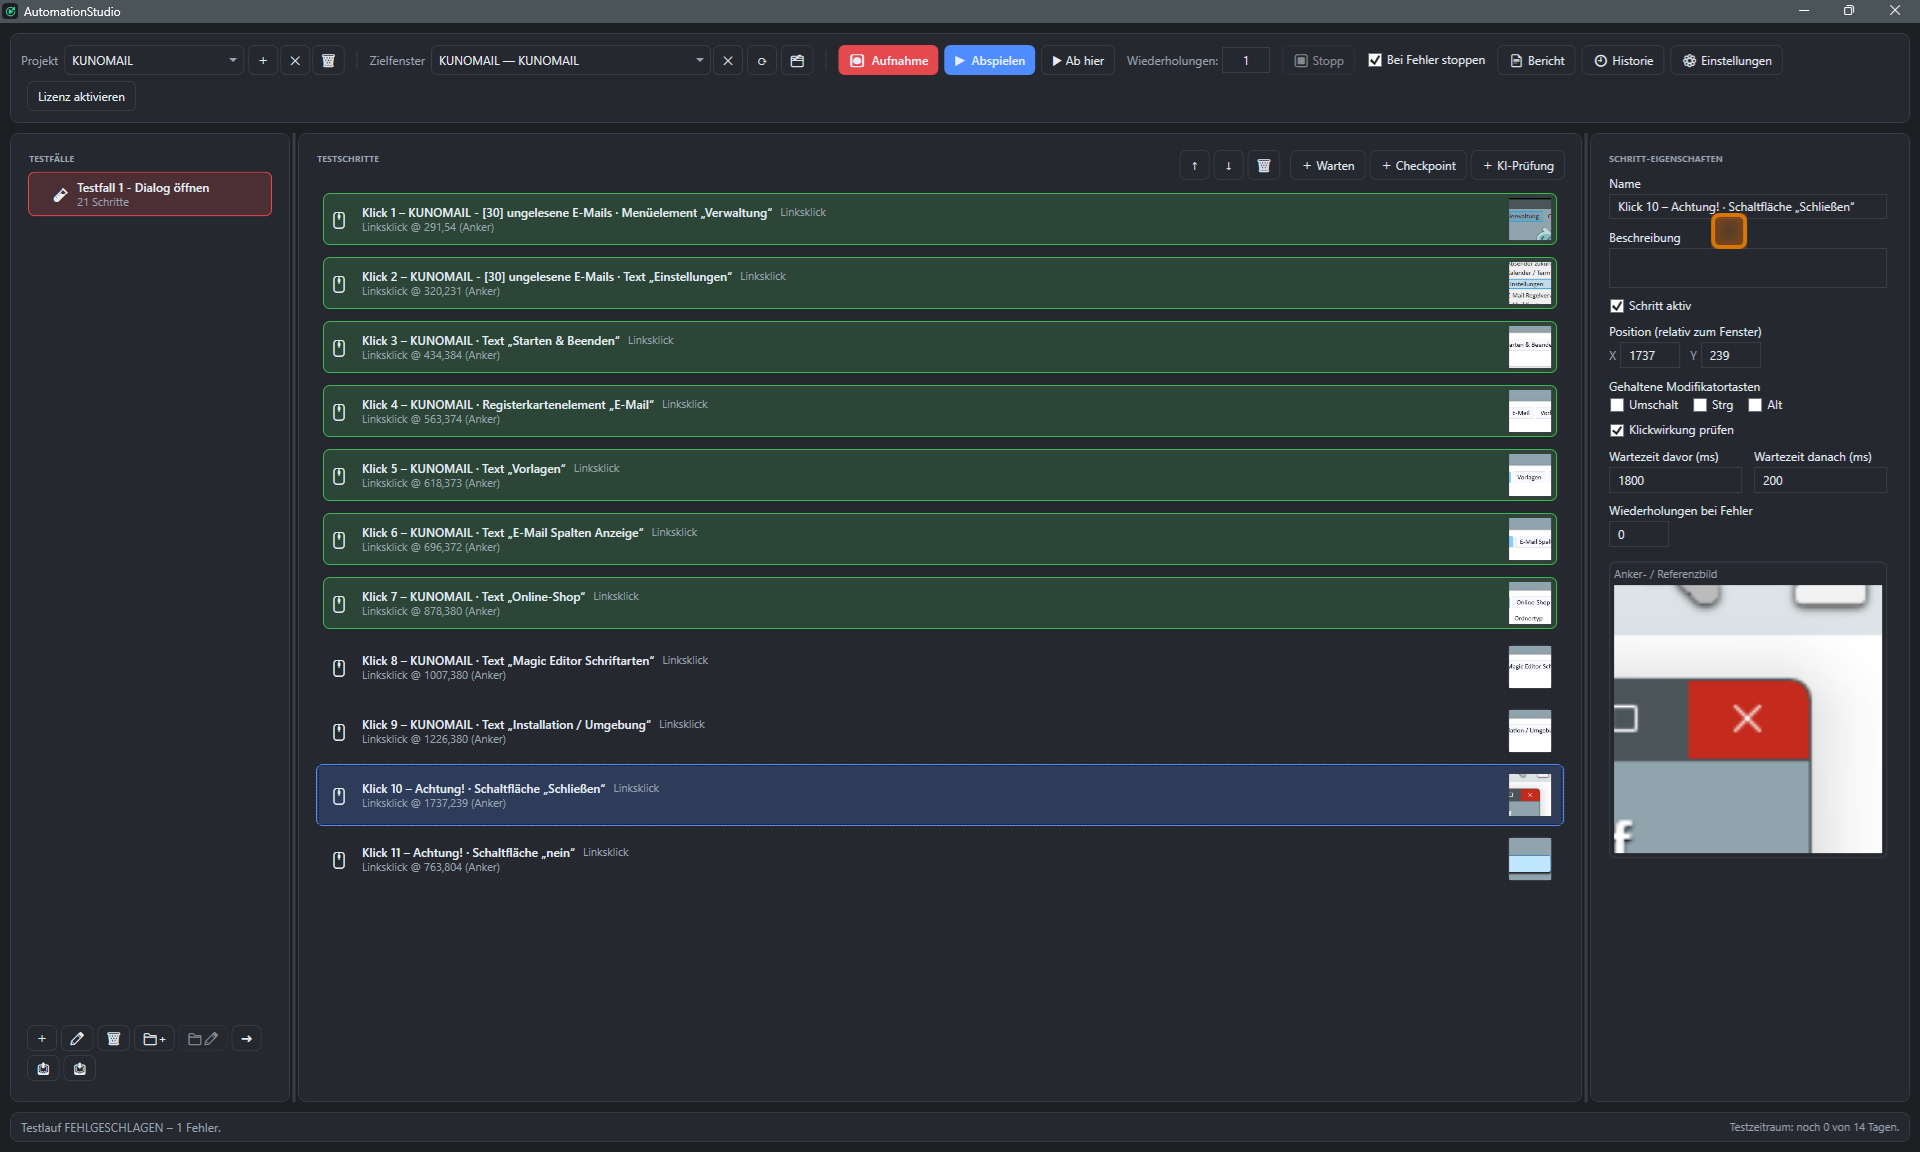
Task: Select step Klick 5 Text Vorlagen
Action: [x=939, y=475]
